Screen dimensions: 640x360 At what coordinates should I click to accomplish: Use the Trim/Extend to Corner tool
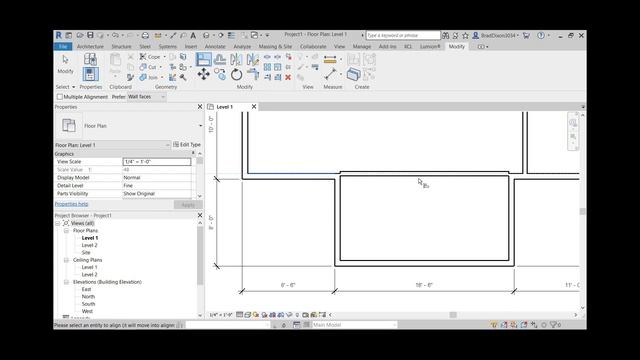(253, 74)
